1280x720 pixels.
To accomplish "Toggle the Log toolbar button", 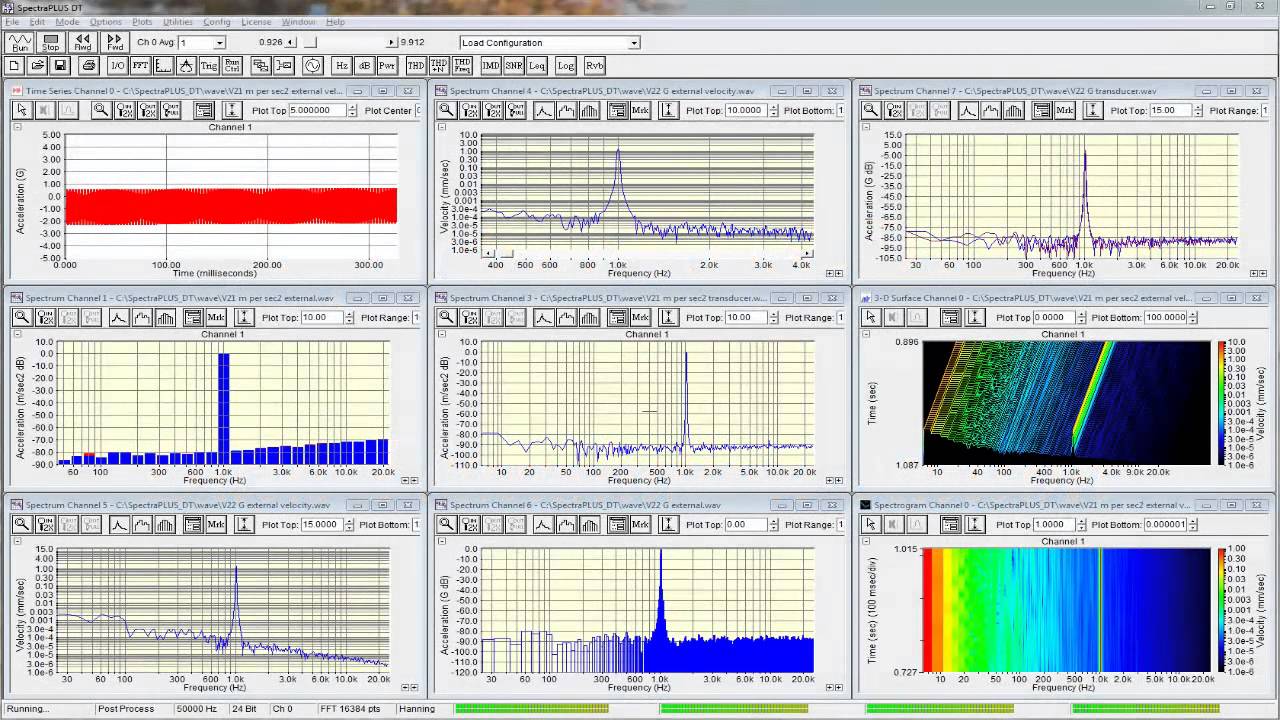I will tap(566, 66).
